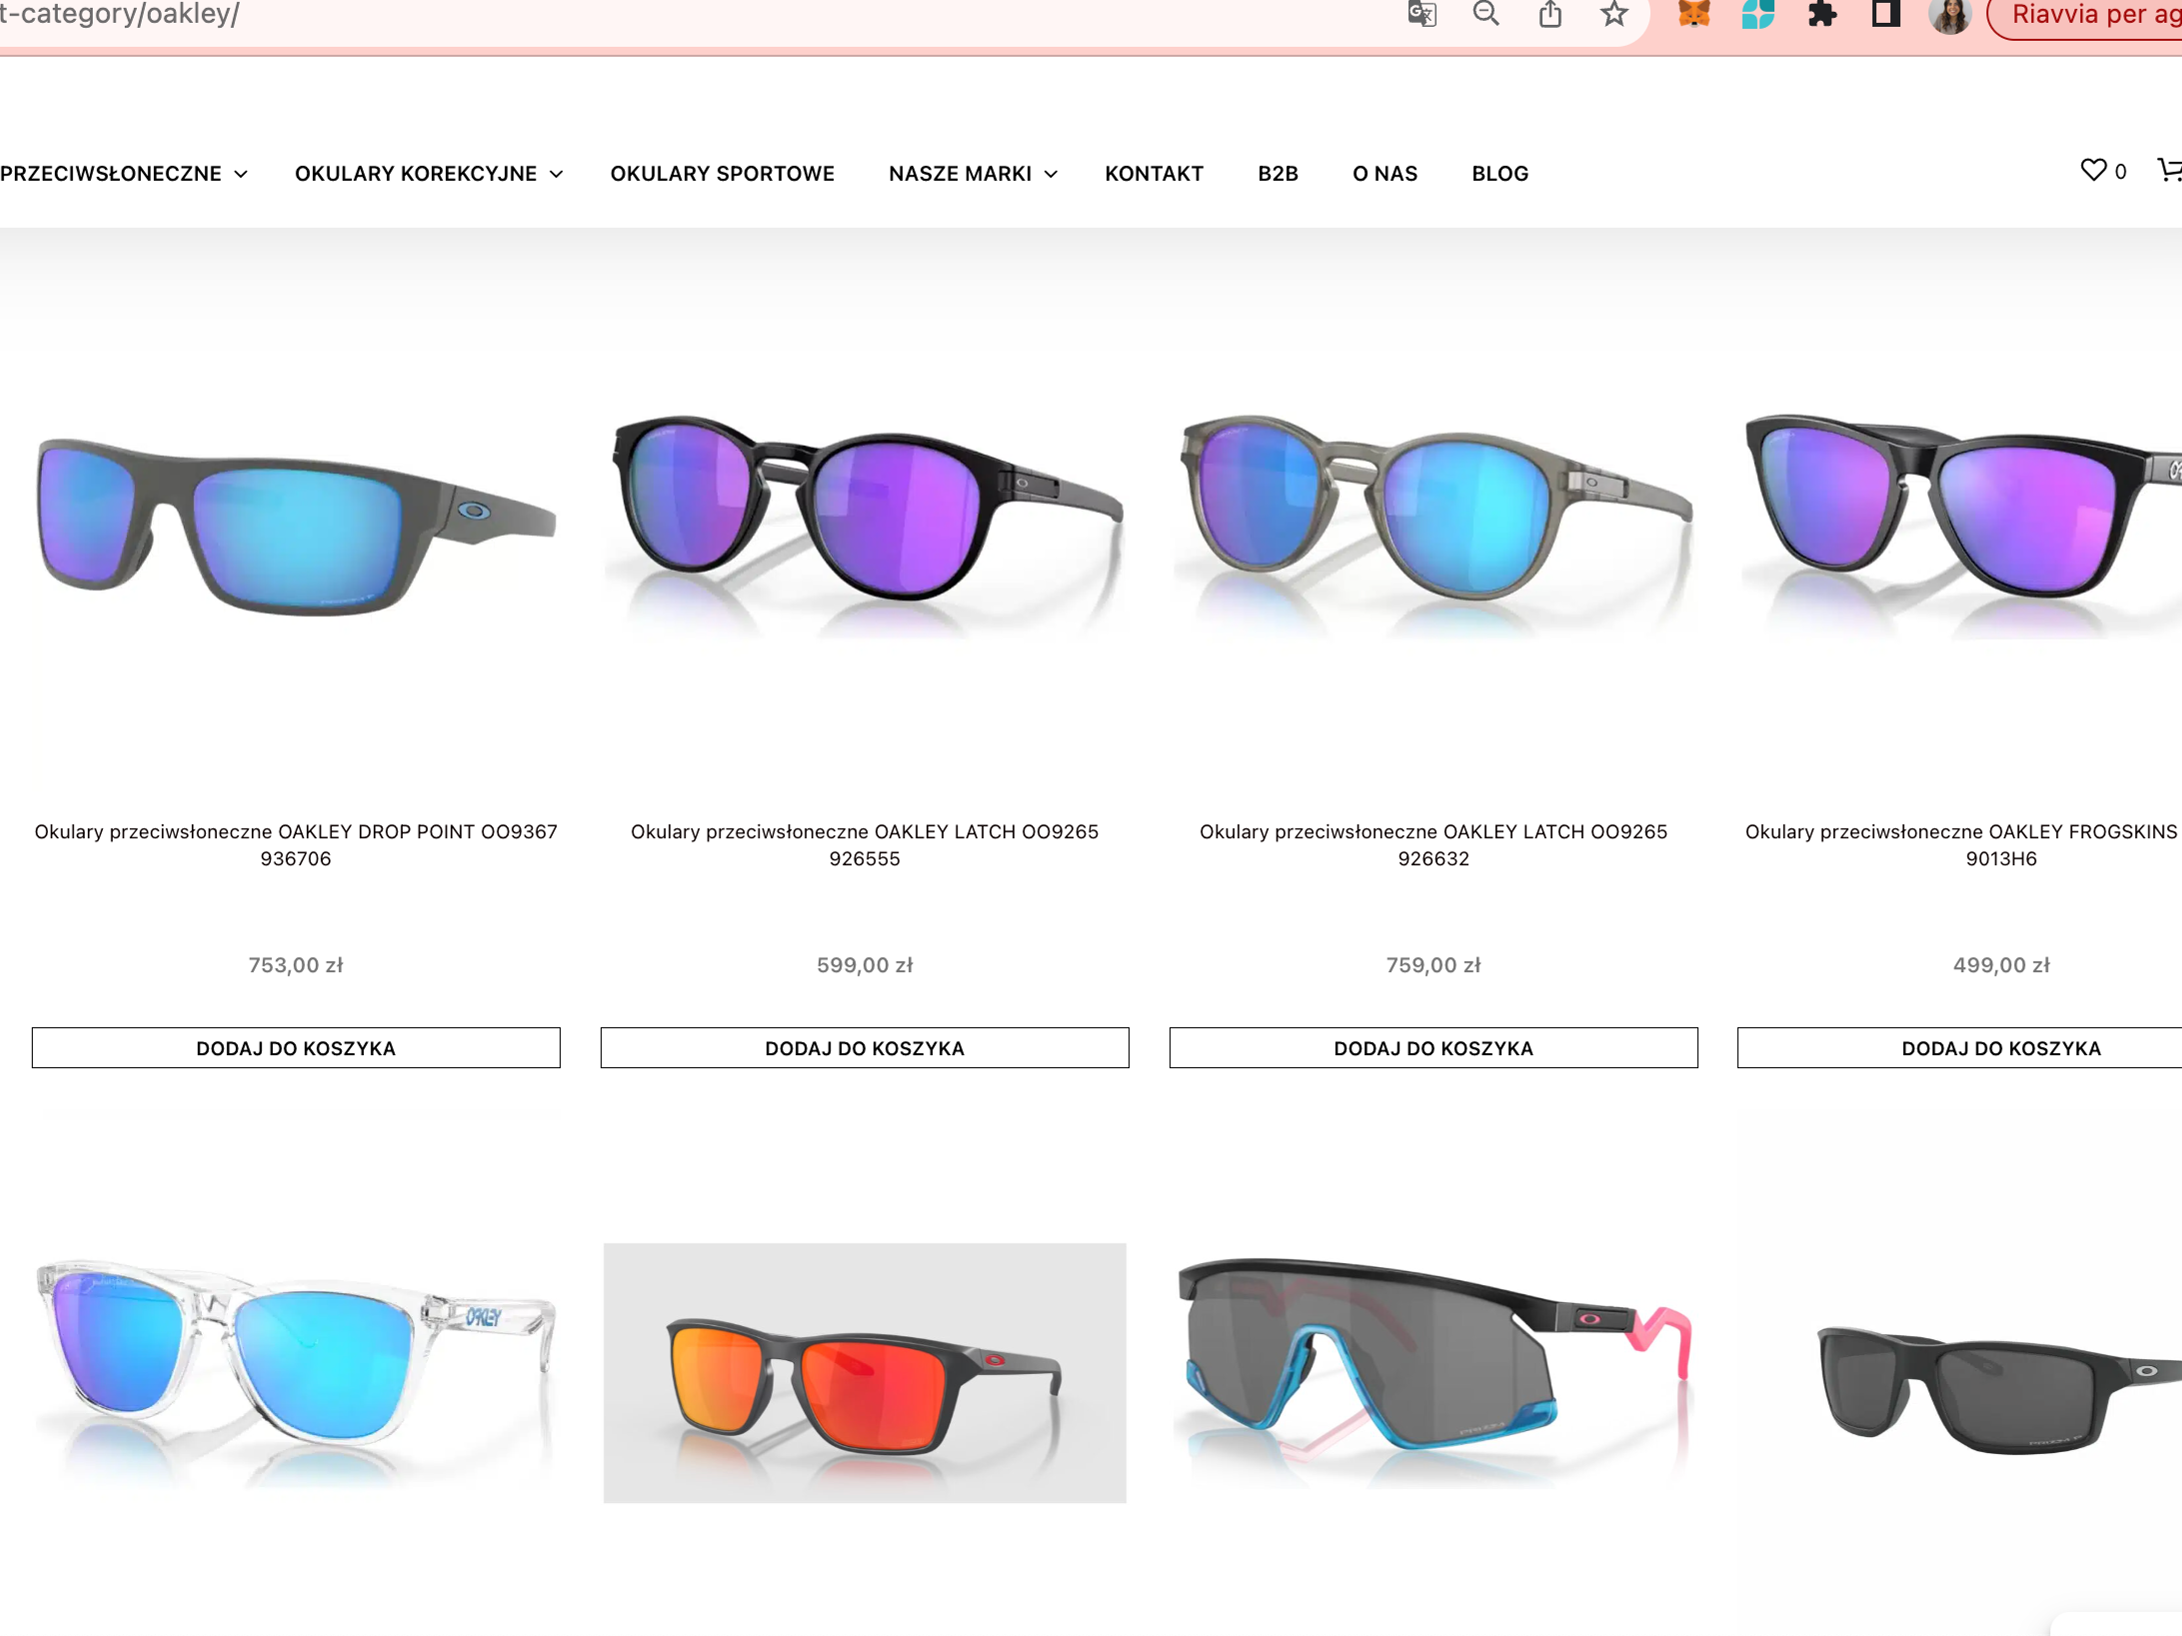
Task: Add OAKLEY LATCH 926555 to cart
Action: (x=865, y=1048)
